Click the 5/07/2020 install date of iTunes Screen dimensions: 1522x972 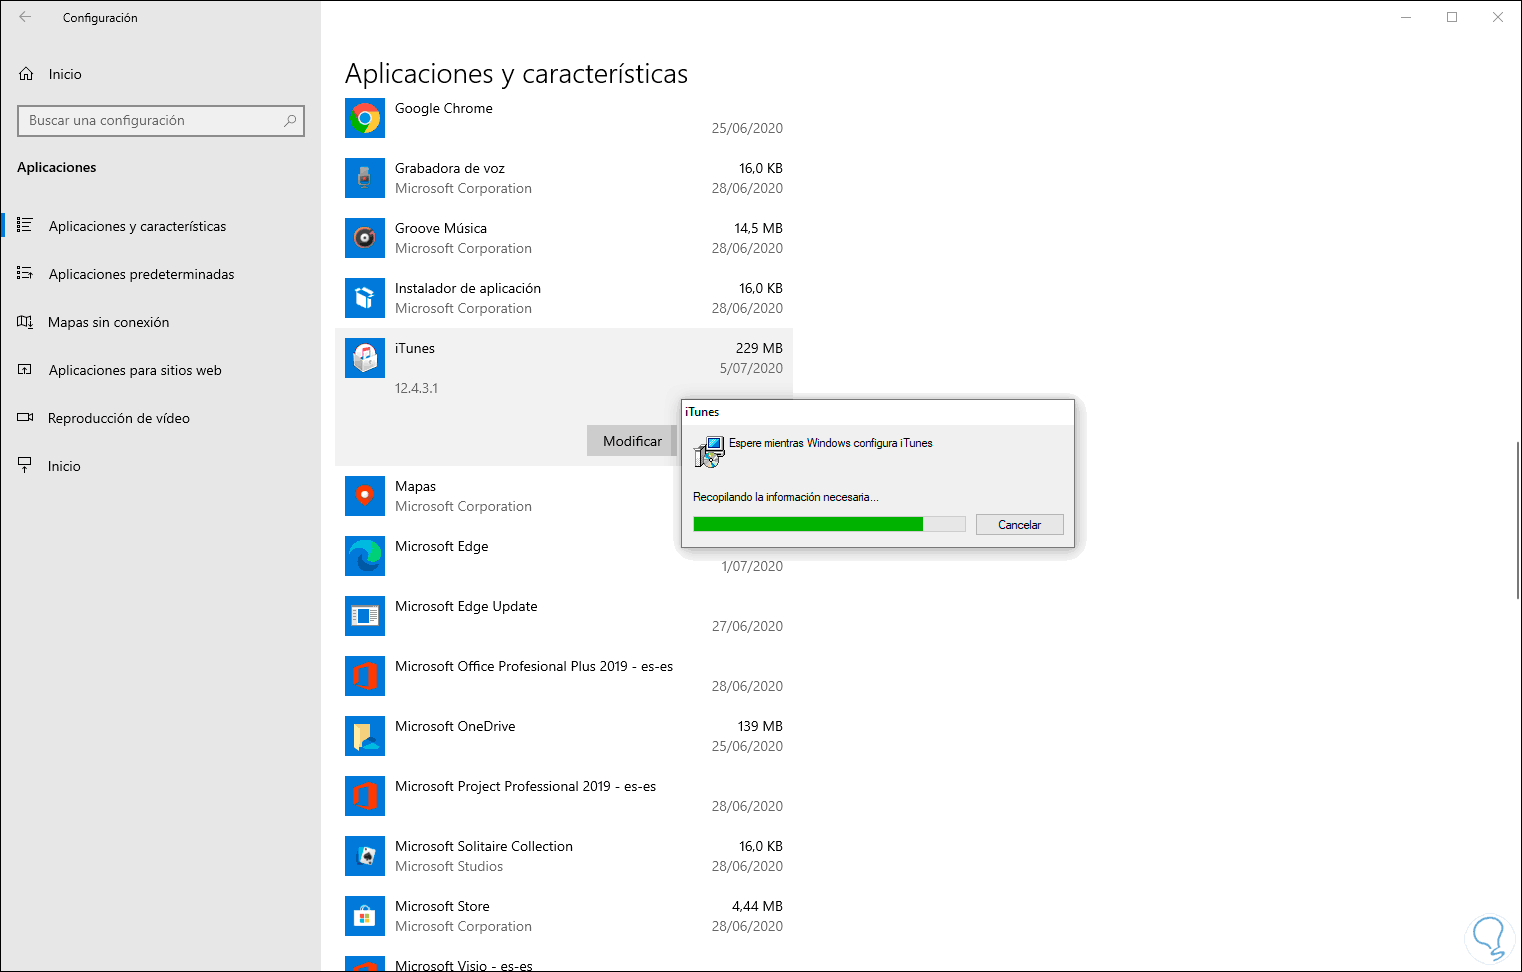pyautogui.click(x=751, y=368)
